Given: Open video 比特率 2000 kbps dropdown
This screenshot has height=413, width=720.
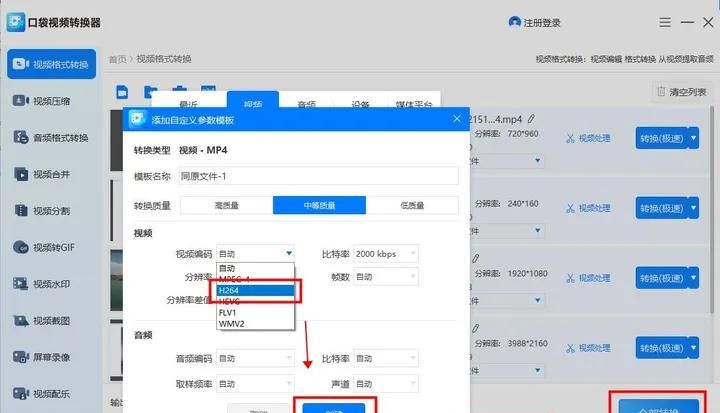Looking at the screenshot, I should [386, 254].
